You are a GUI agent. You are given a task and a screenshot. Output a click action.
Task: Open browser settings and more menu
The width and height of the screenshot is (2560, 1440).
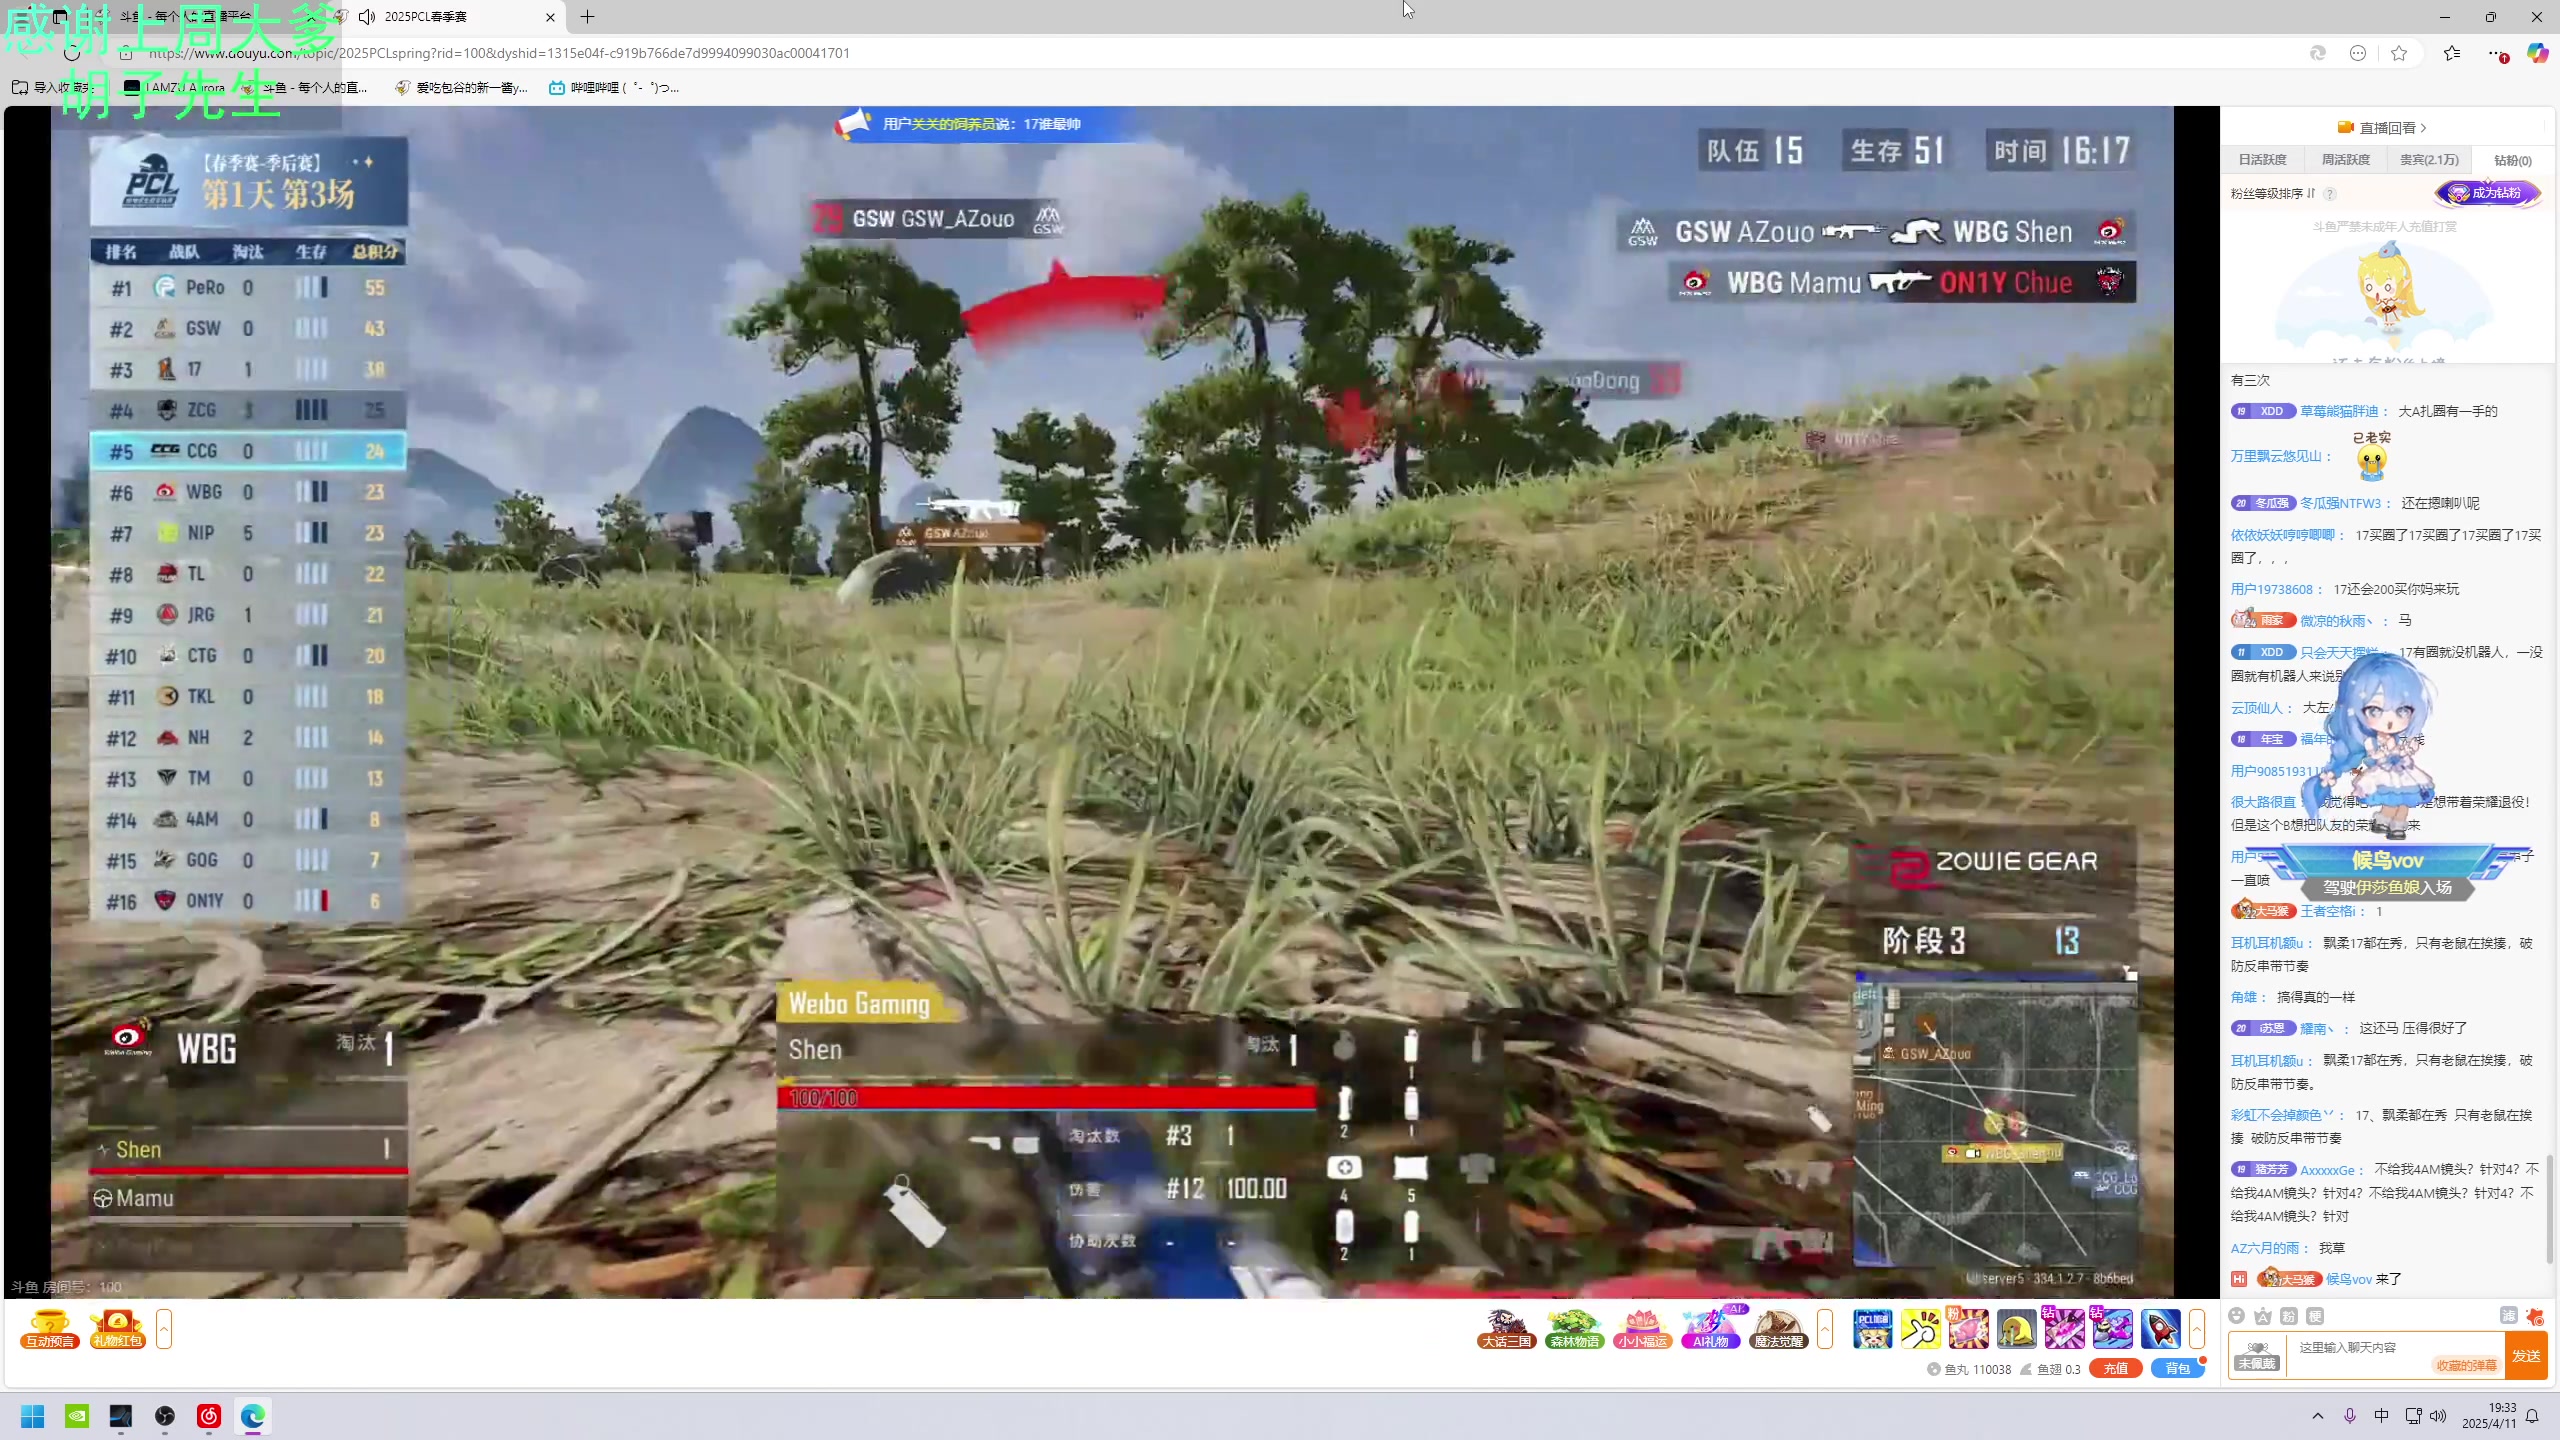pos(2497,53)
